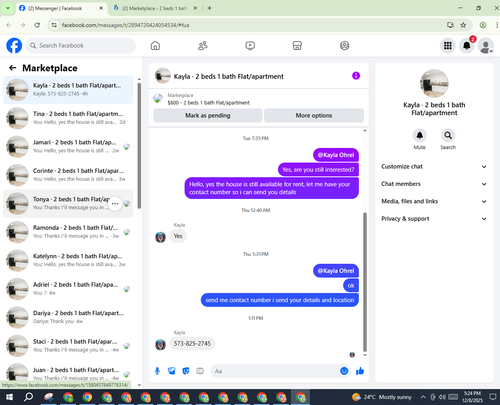Send a thumbs-up like in chat
500x405 pixels.
tap(360, 371)
